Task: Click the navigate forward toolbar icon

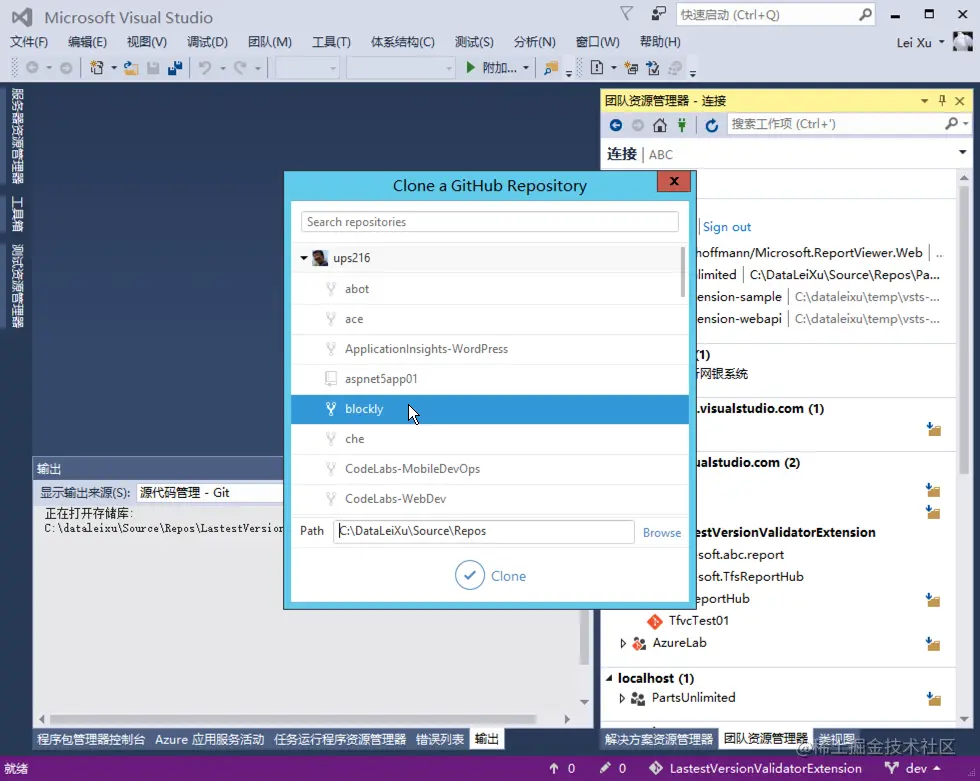Action: pyautogui.click(x=66, y=67)
